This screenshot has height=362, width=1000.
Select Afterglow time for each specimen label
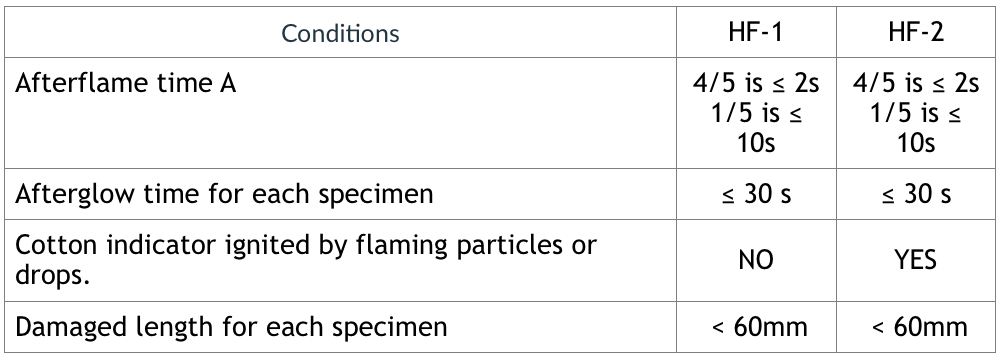click(224, 194)
